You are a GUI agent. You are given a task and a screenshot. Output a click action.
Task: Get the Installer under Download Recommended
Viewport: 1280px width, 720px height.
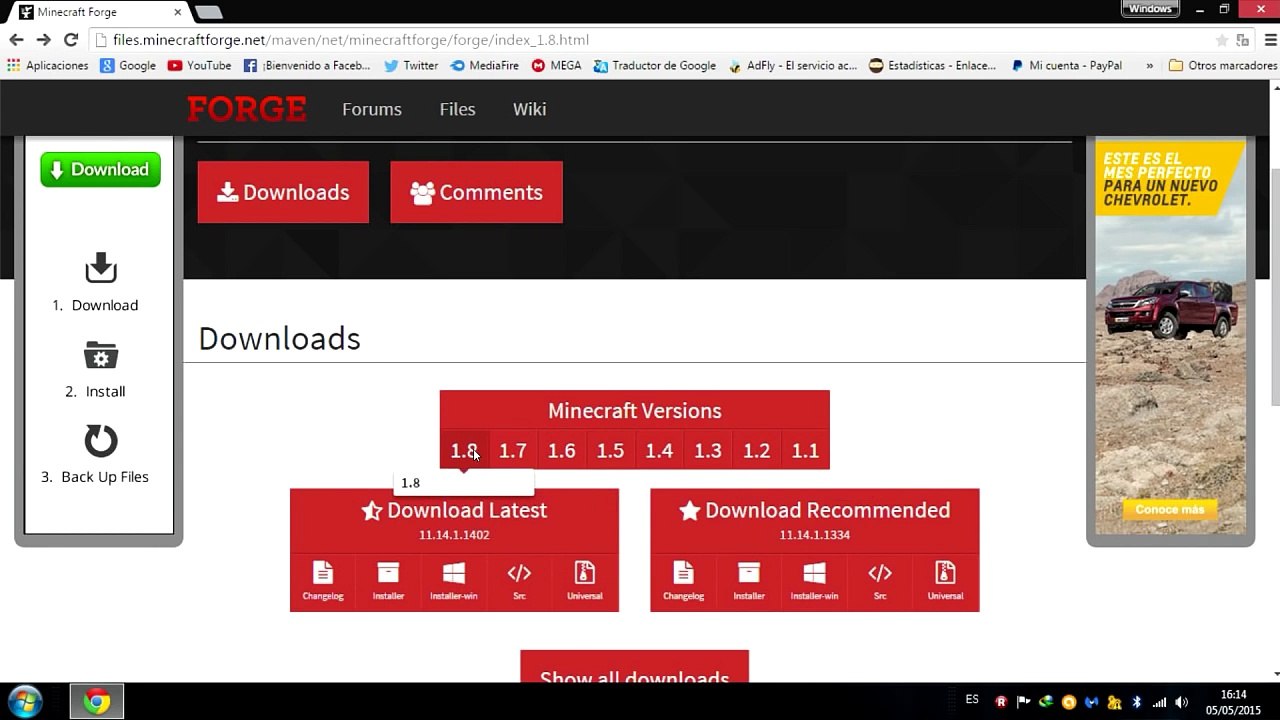pyautogui.click(x=749, y=581)
